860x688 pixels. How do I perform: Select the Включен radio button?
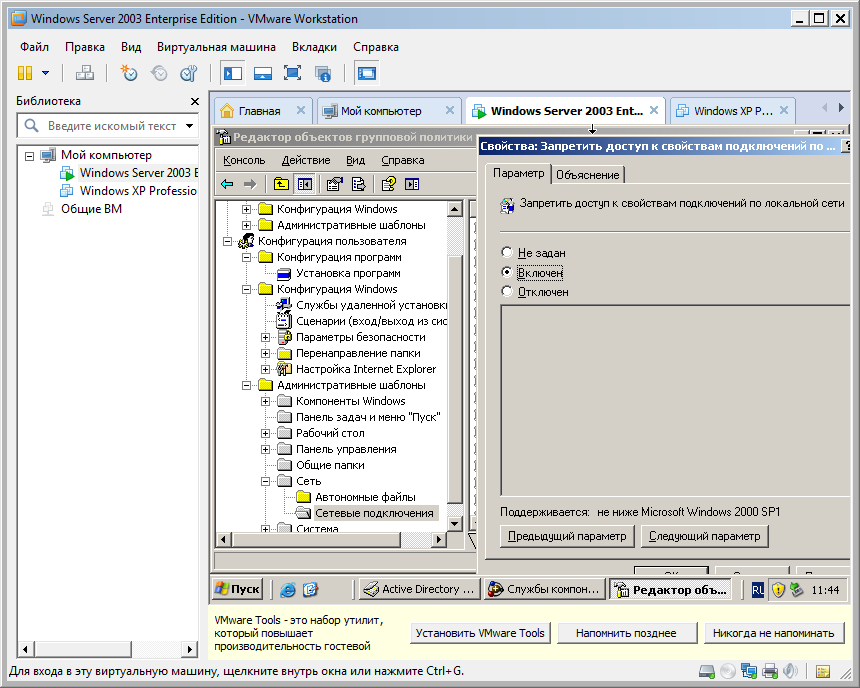(507, 272)
